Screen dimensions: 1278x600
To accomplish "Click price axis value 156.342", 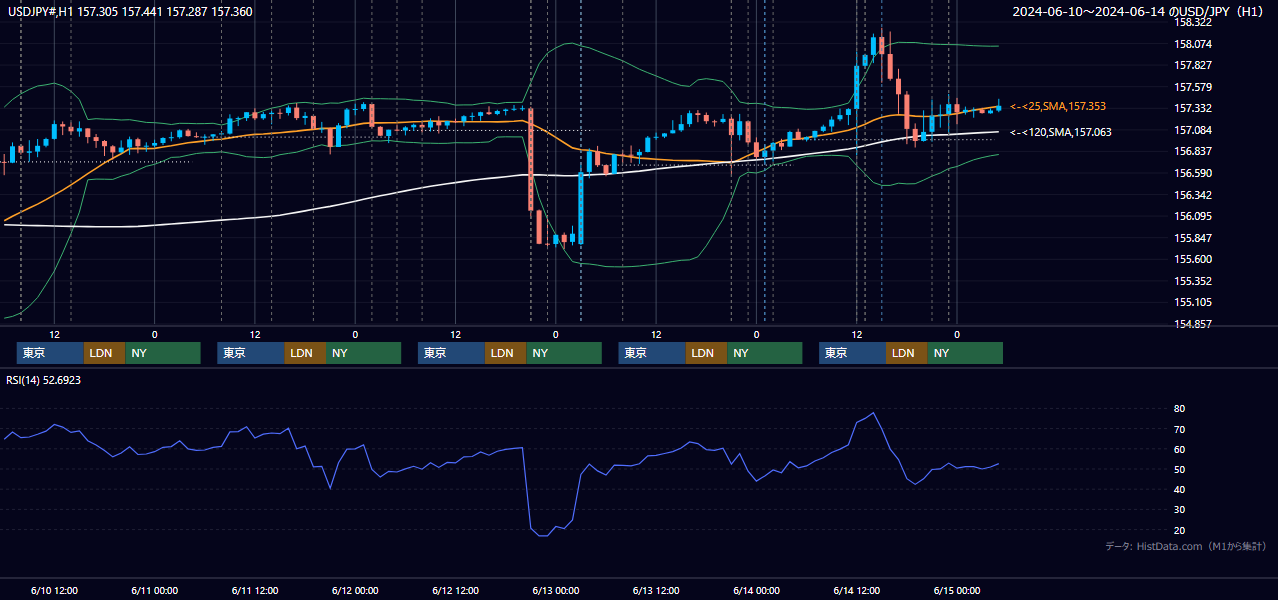I will tap(1194, 195).
